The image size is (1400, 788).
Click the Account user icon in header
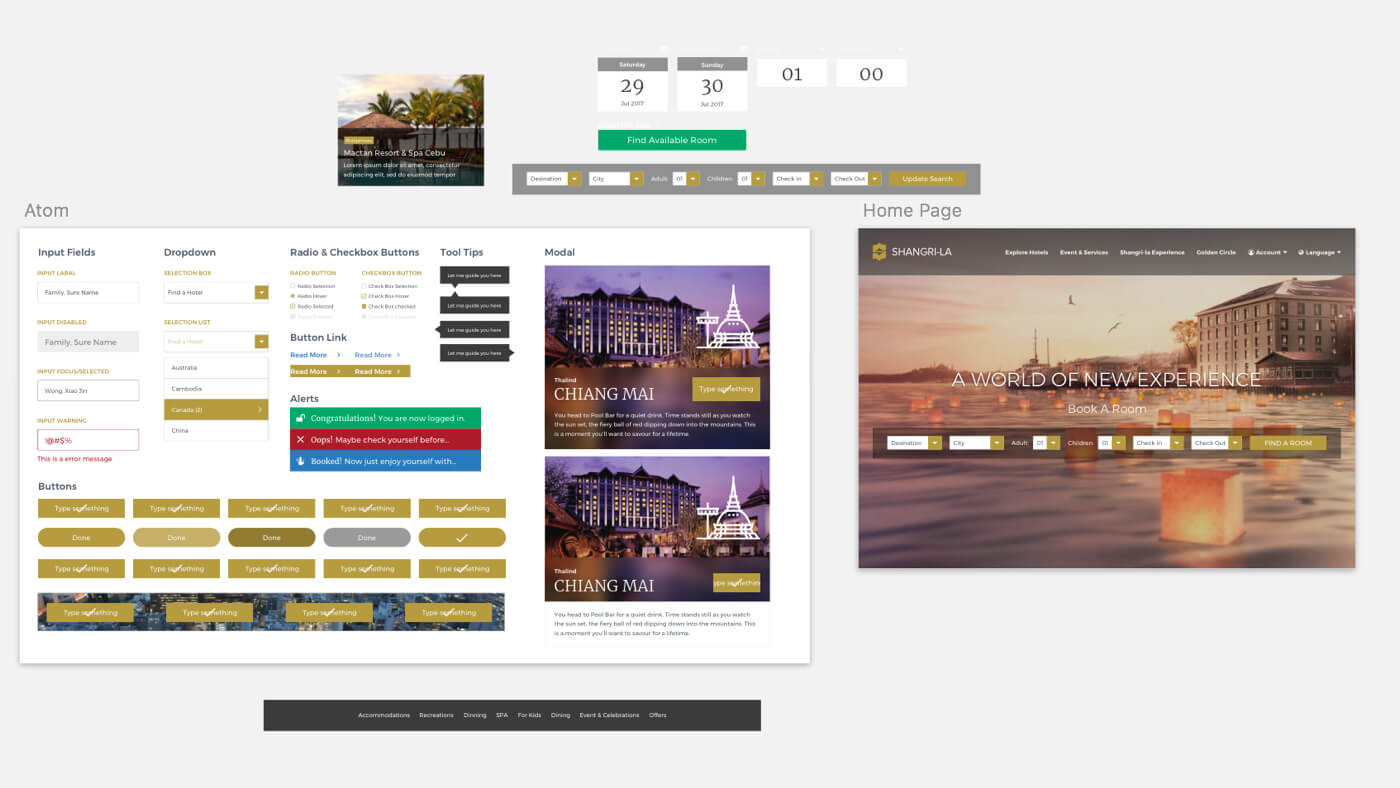coord(1251,253)
